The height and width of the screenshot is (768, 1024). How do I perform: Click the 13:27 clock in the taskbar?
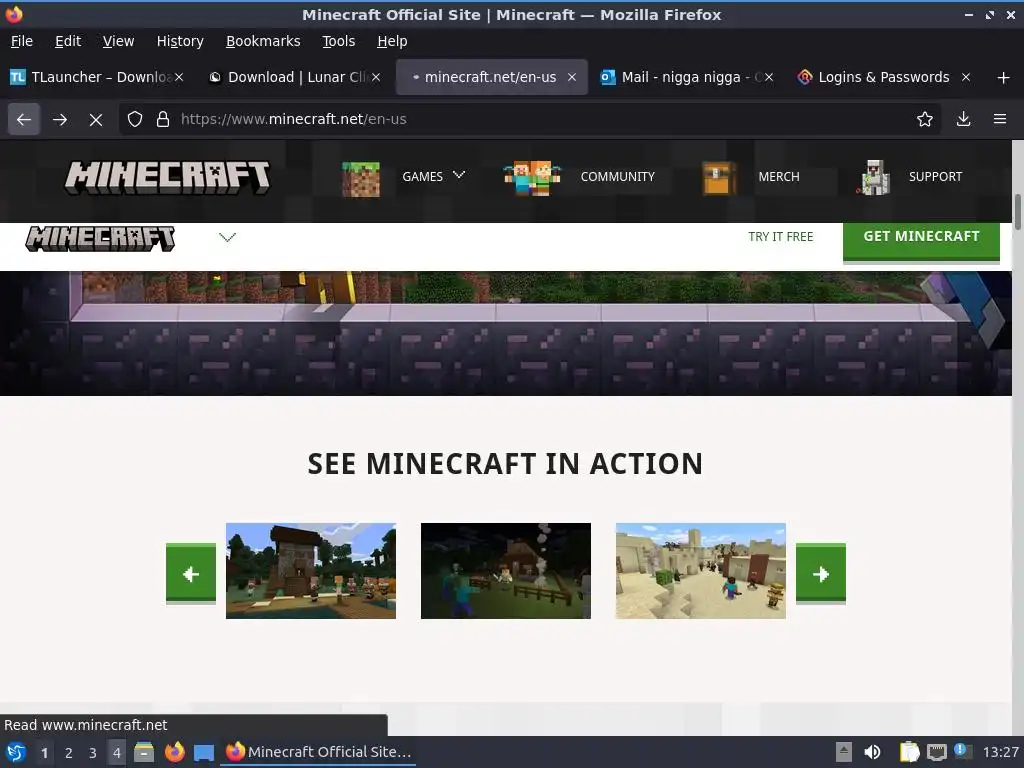point(1000,752)
